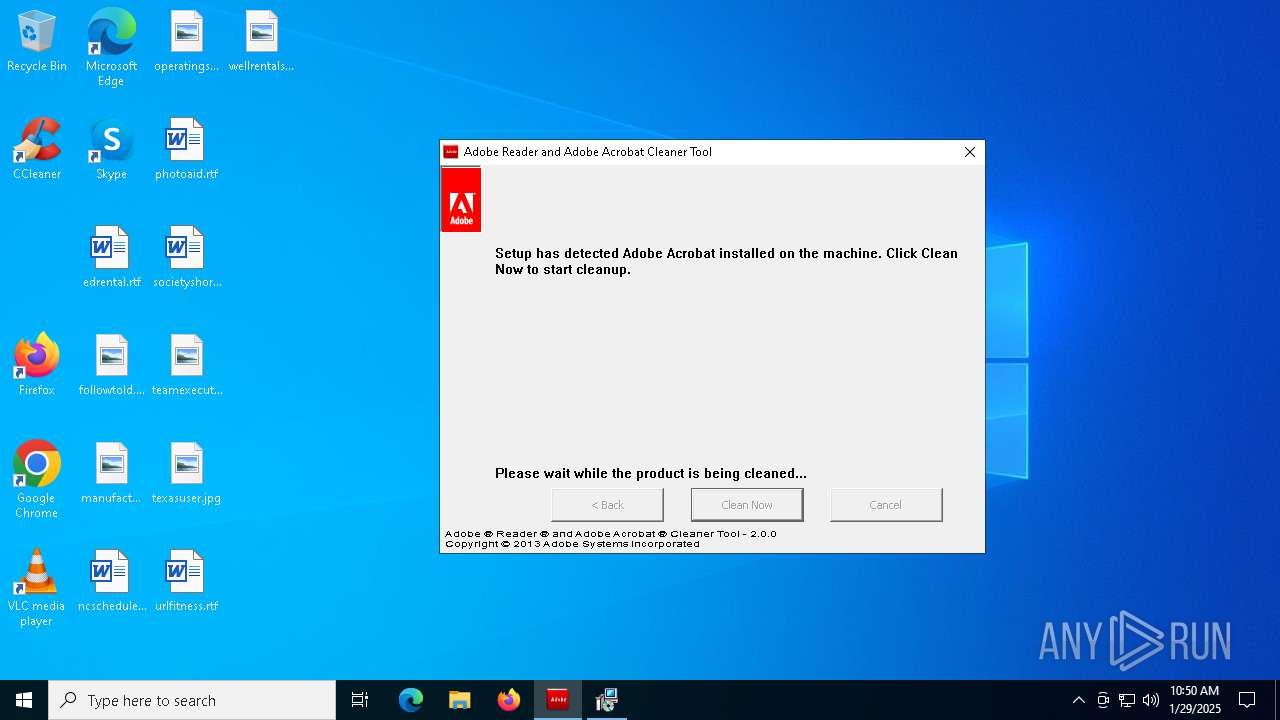This screenshot has height=720, width=1280.
Task: Select the Skype desktop shortcut
Action: click(111, 149)
